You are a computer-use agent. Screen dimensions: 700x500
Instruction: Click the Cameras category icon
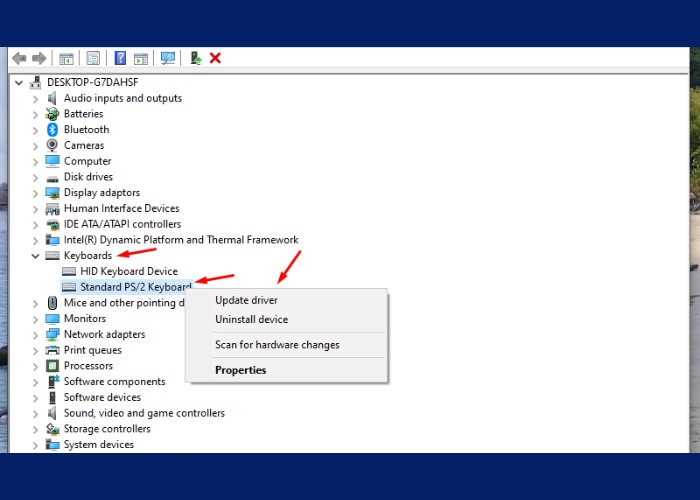coord(53,145)
